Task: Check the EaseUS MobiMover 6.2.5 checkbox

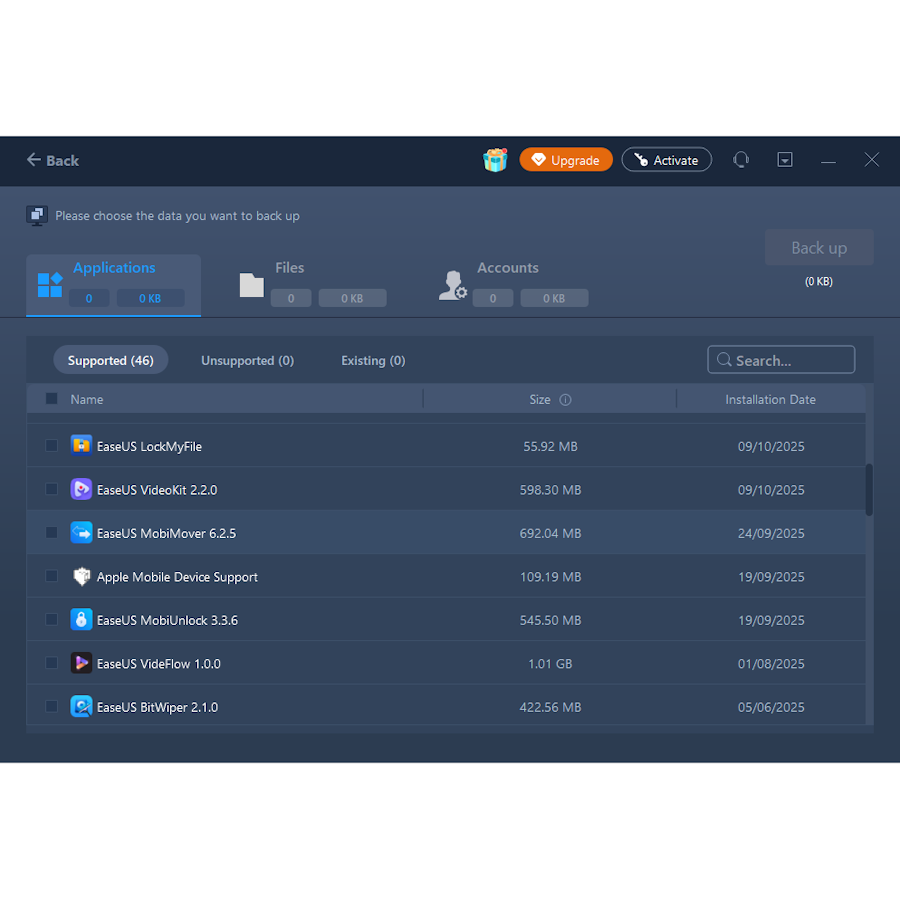Action: [x=52, y=533]
